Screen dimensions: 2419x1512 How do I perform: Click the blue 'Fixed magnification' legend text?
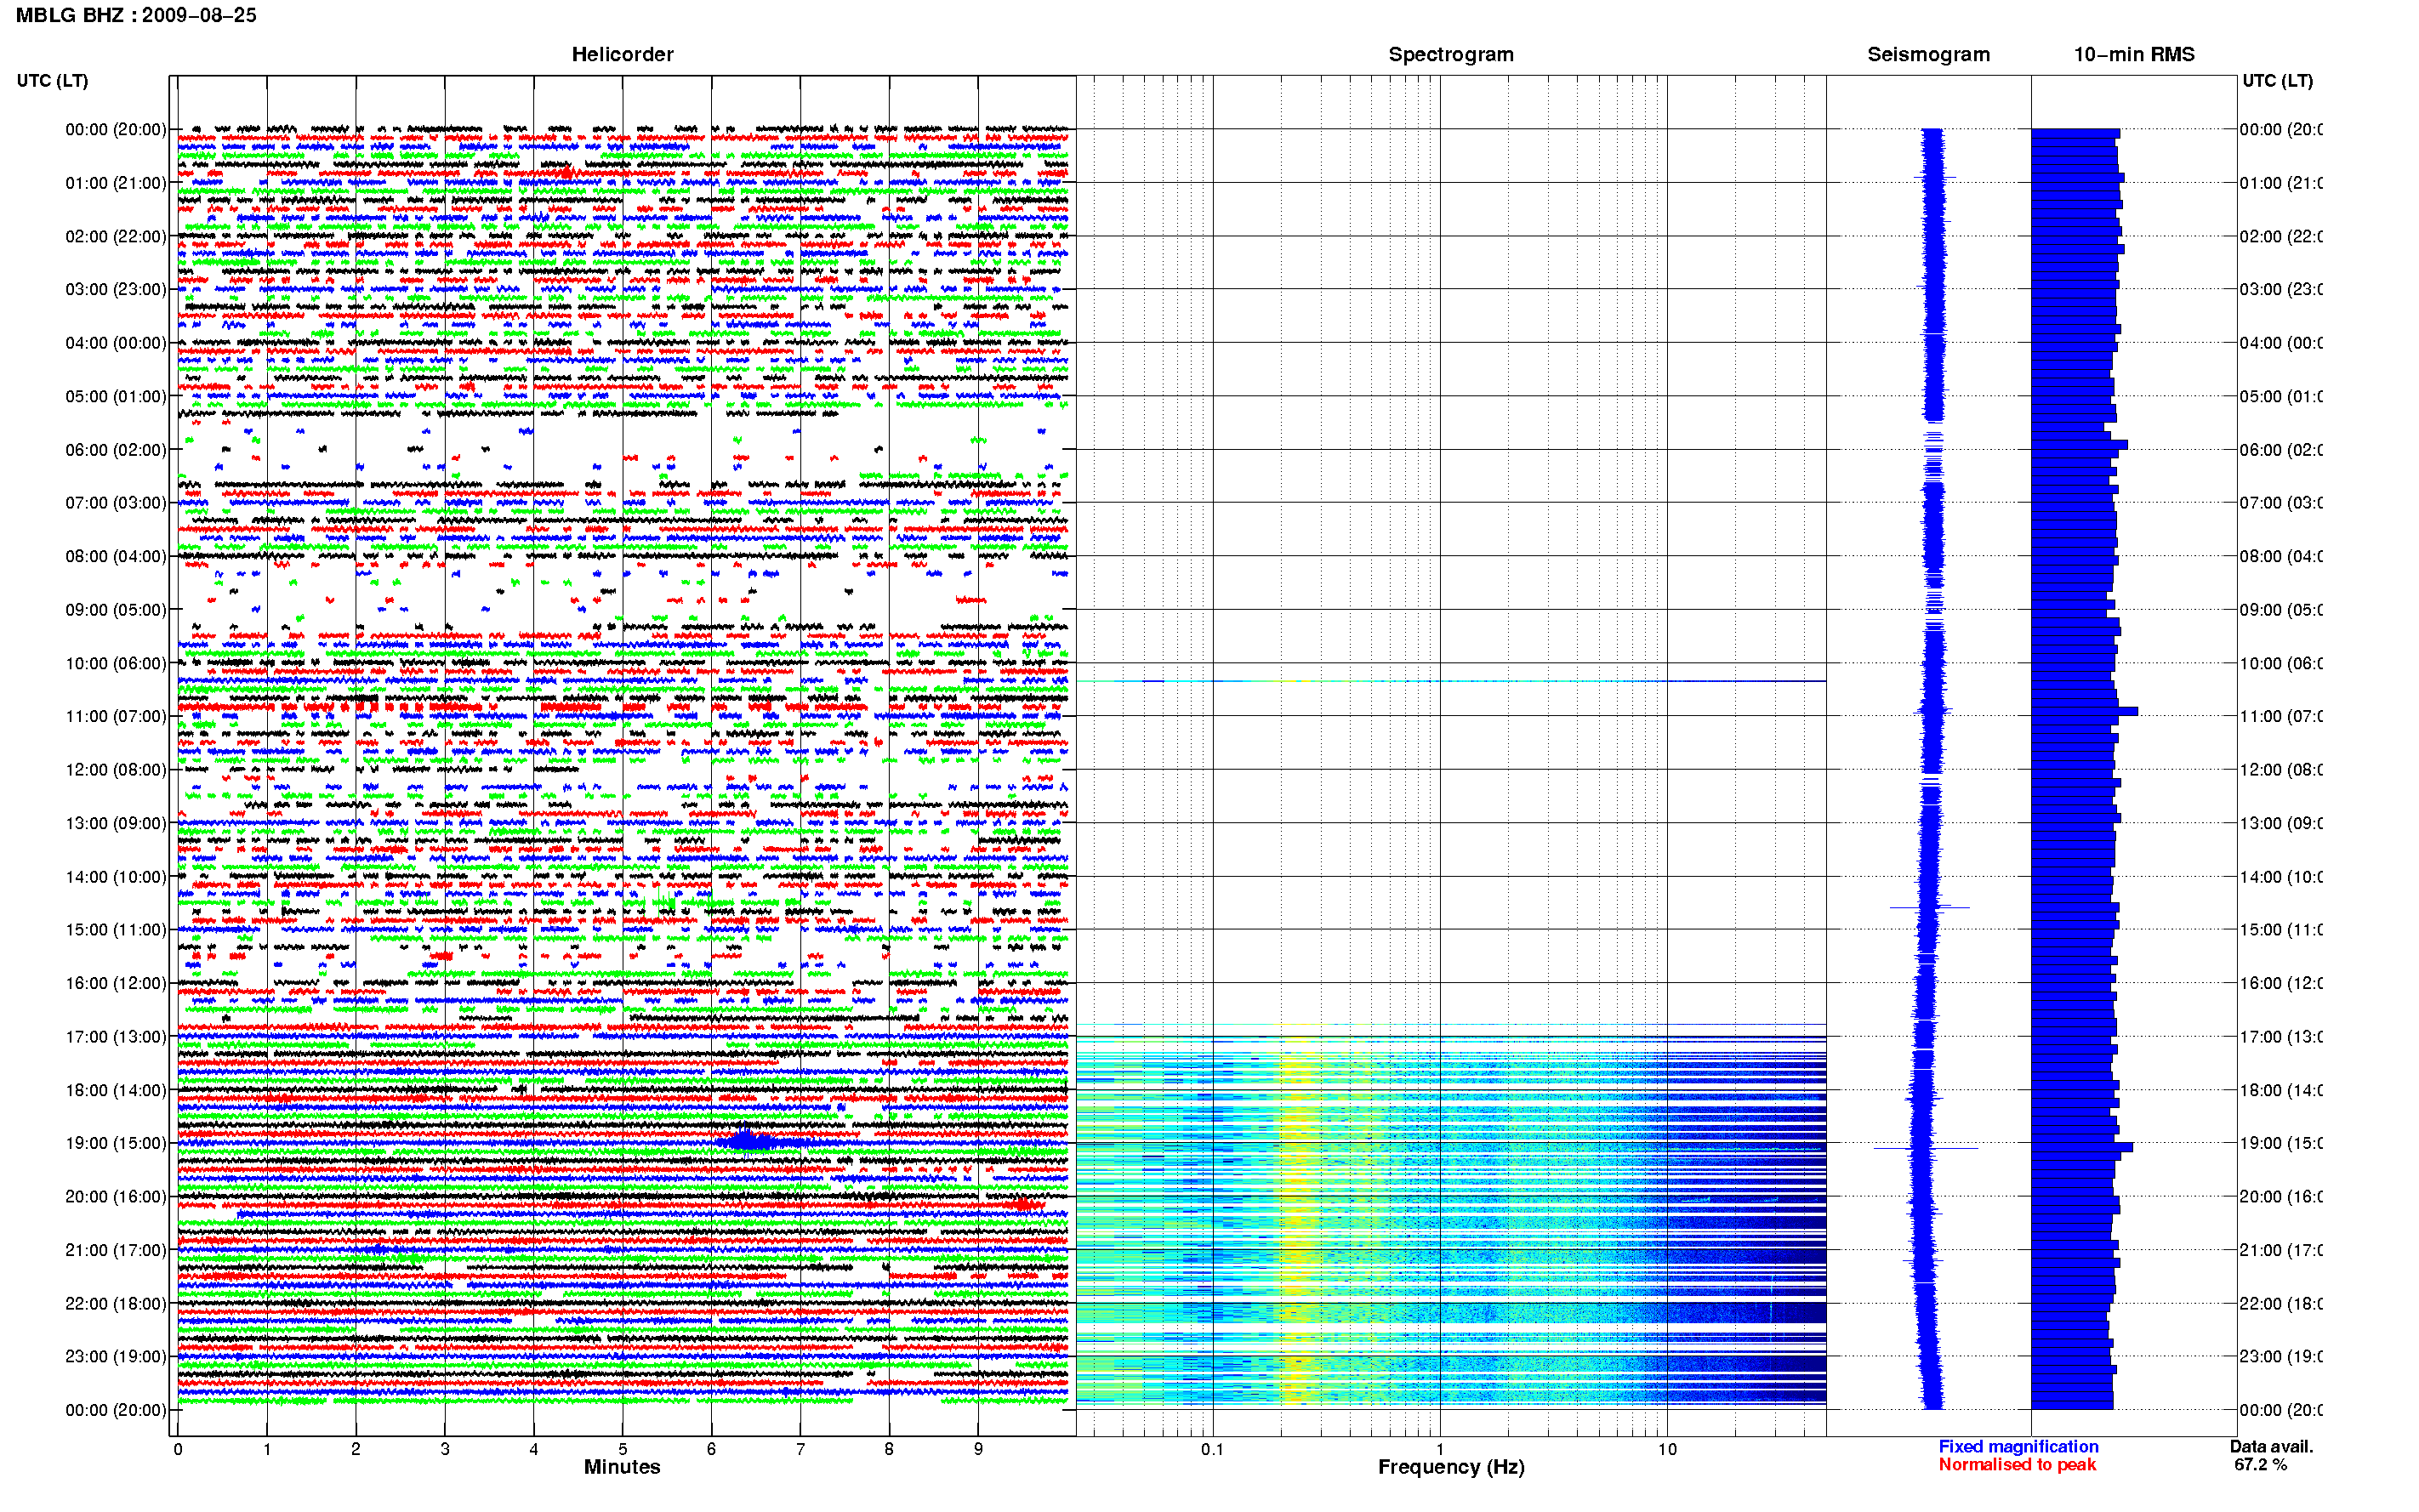[2018, 1446]
